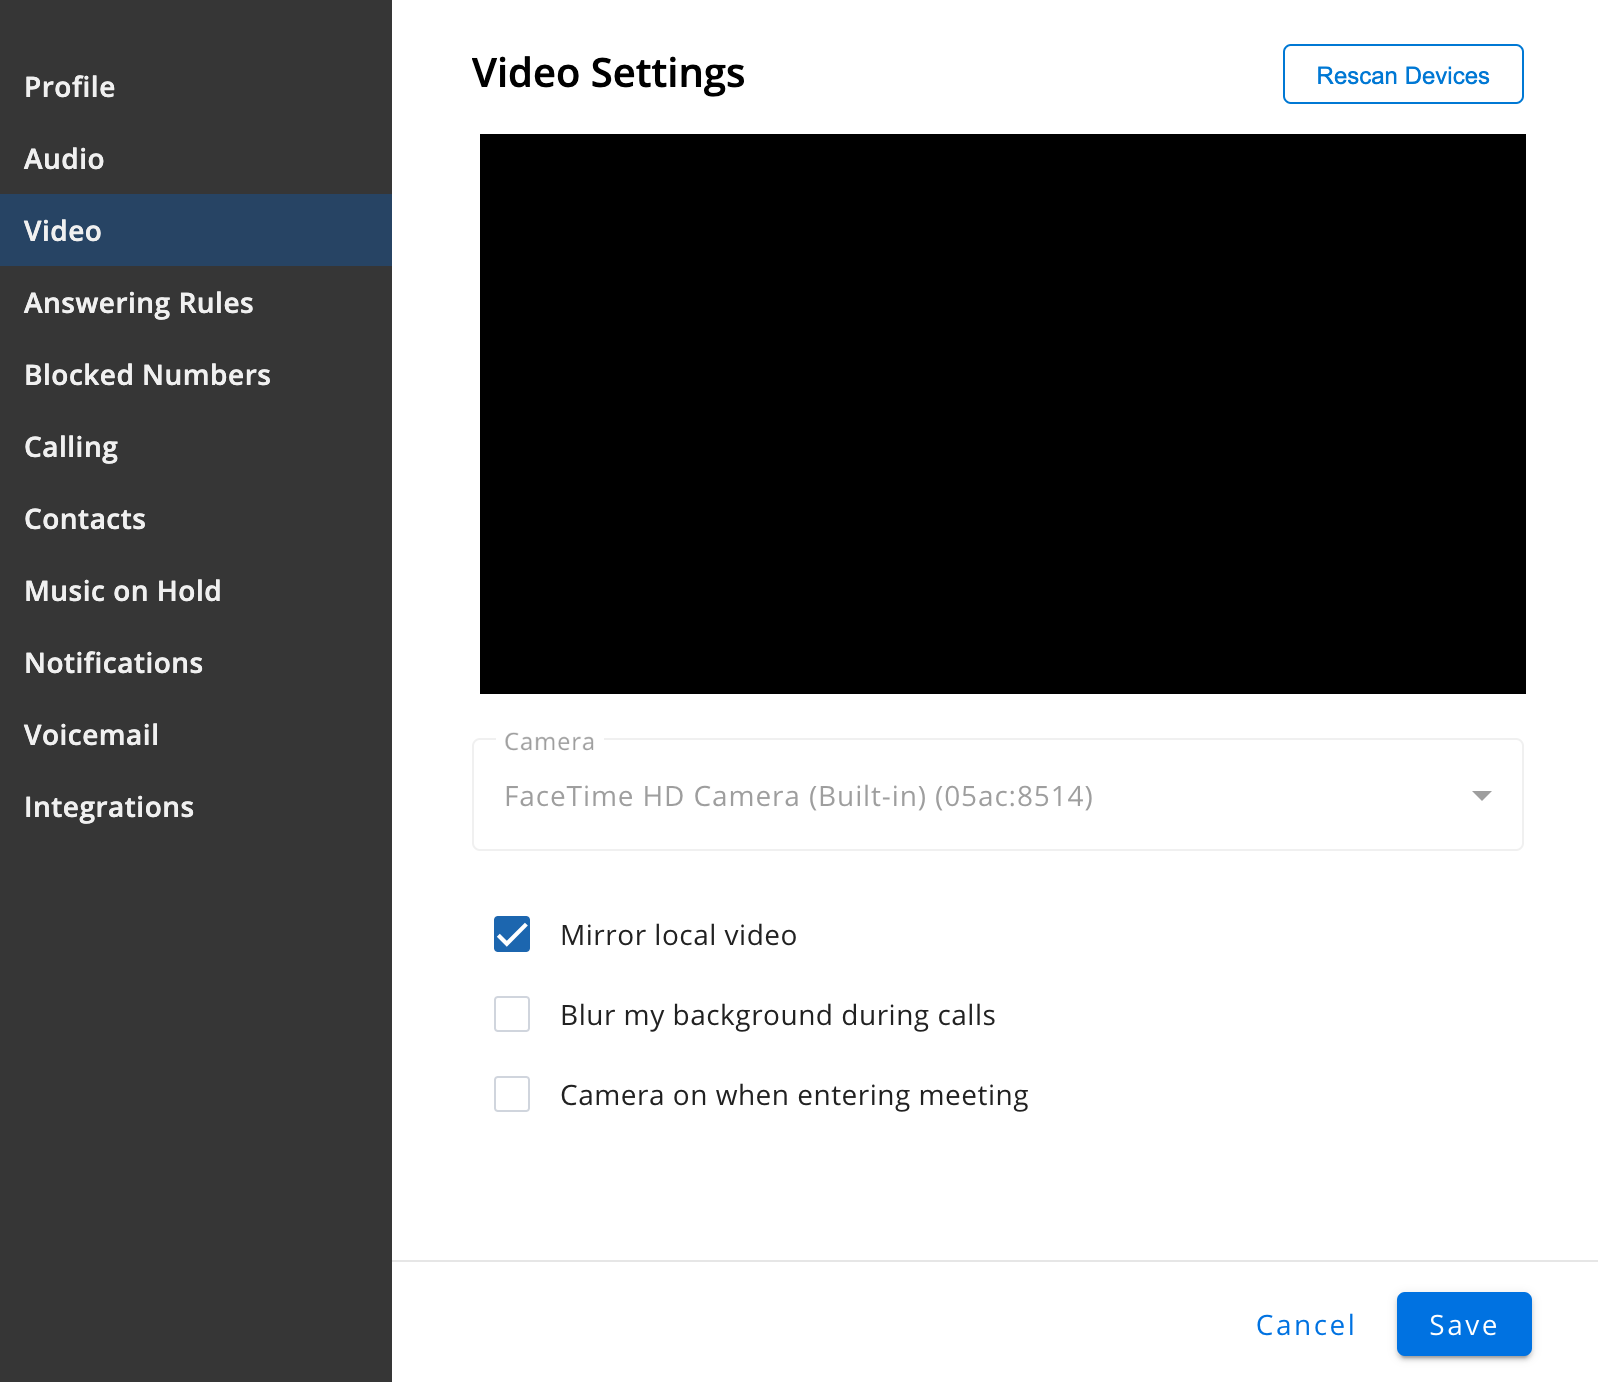Expand the Camera dropdown arrow

click(x=1482, y=796)
